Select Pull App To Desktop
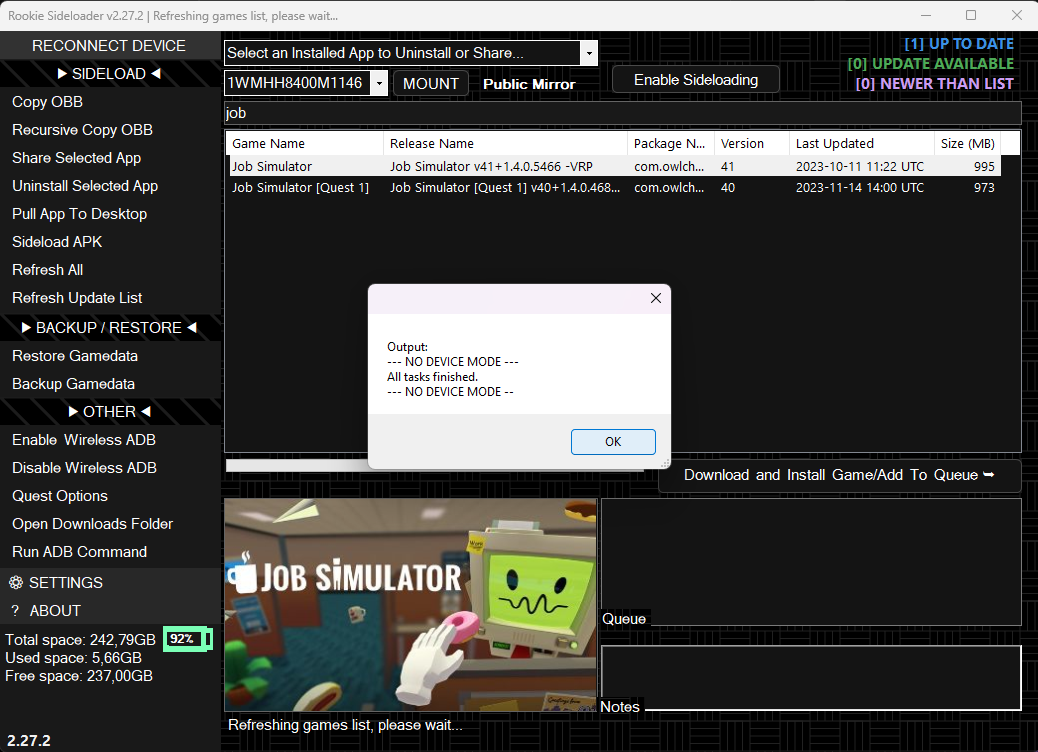The width and height of the screenshot is (1038, 752). click(x=79, y=214)
